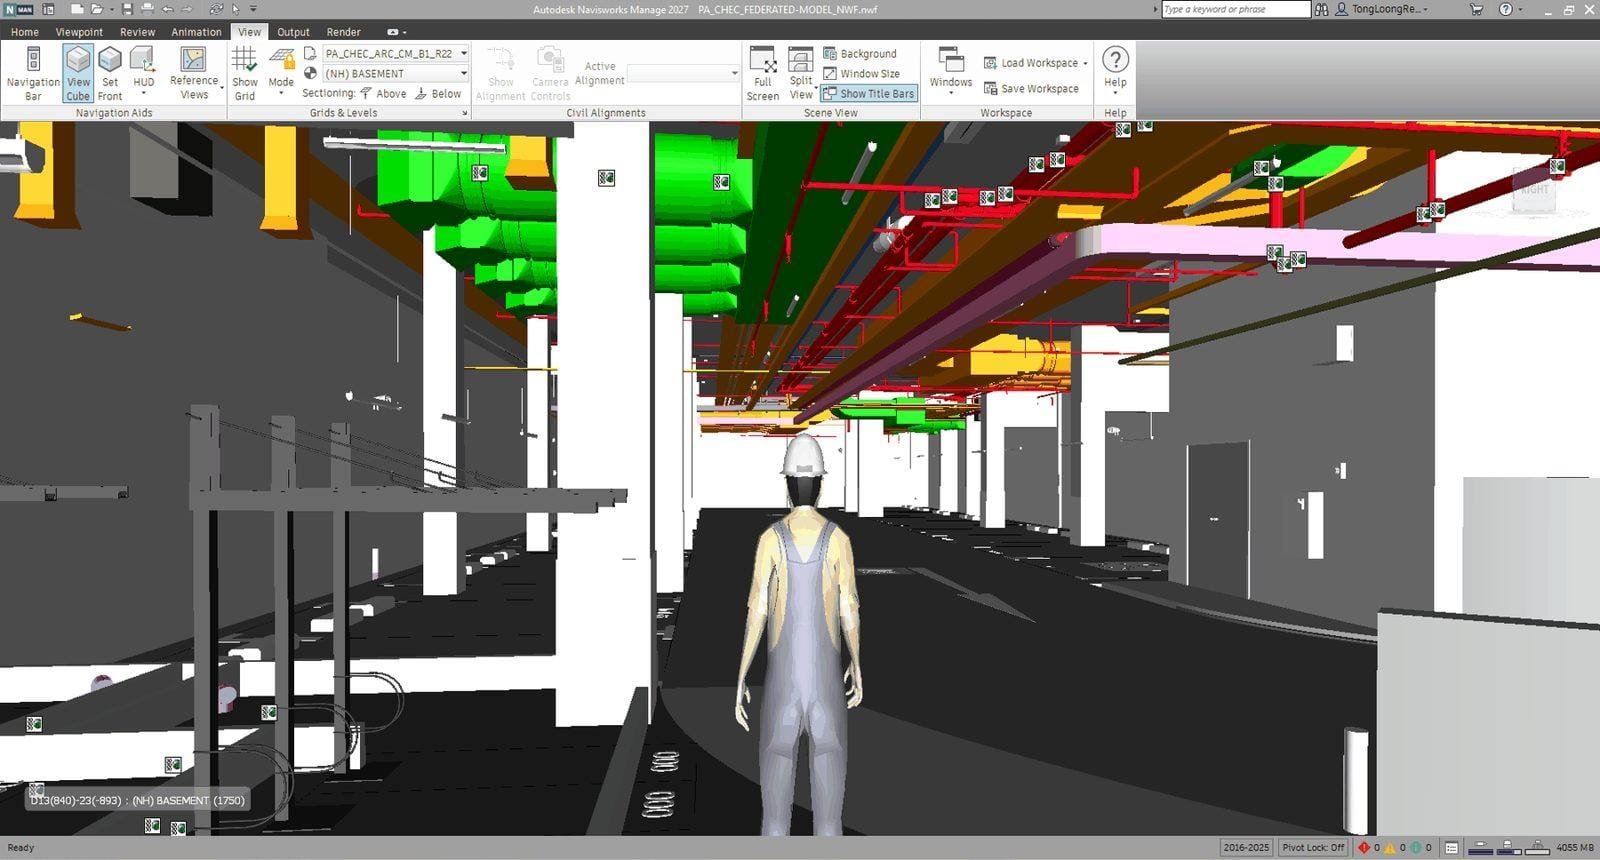
Task: Click the Background icon button
Action: point(860,53)
